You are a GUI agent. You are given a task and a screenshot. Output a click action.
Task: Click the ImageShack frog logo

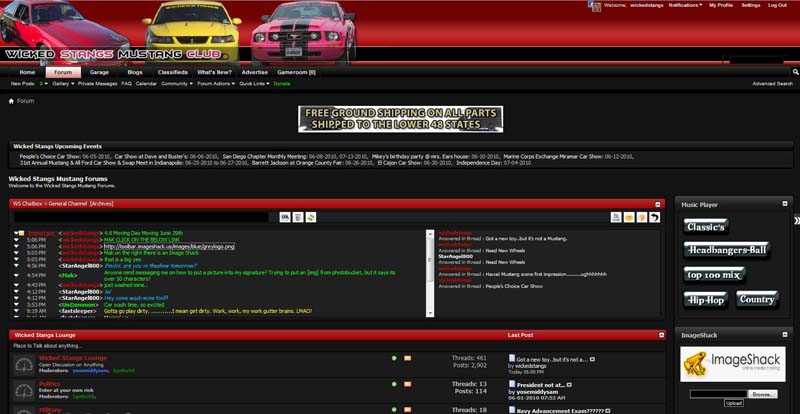(x=696, y=363)
